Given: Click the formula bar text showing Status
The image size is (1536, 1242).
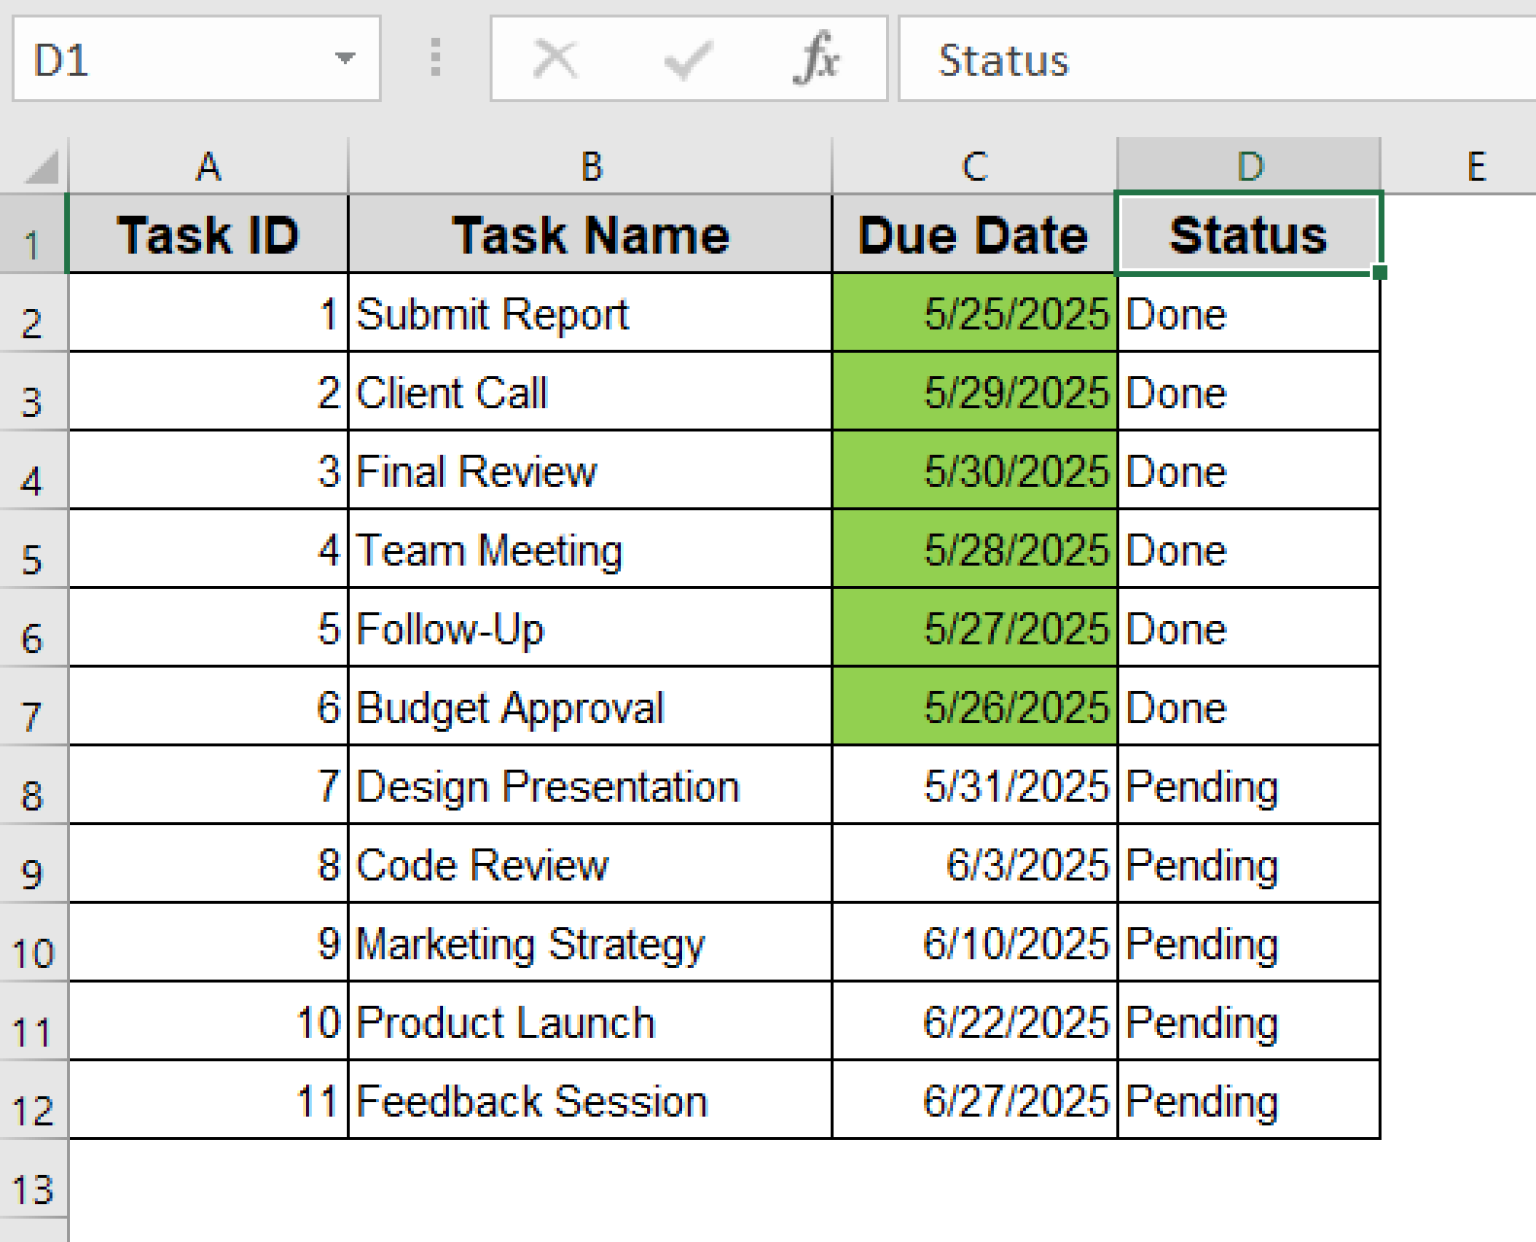Looking at the screenshot, I should pos(1004,61).
